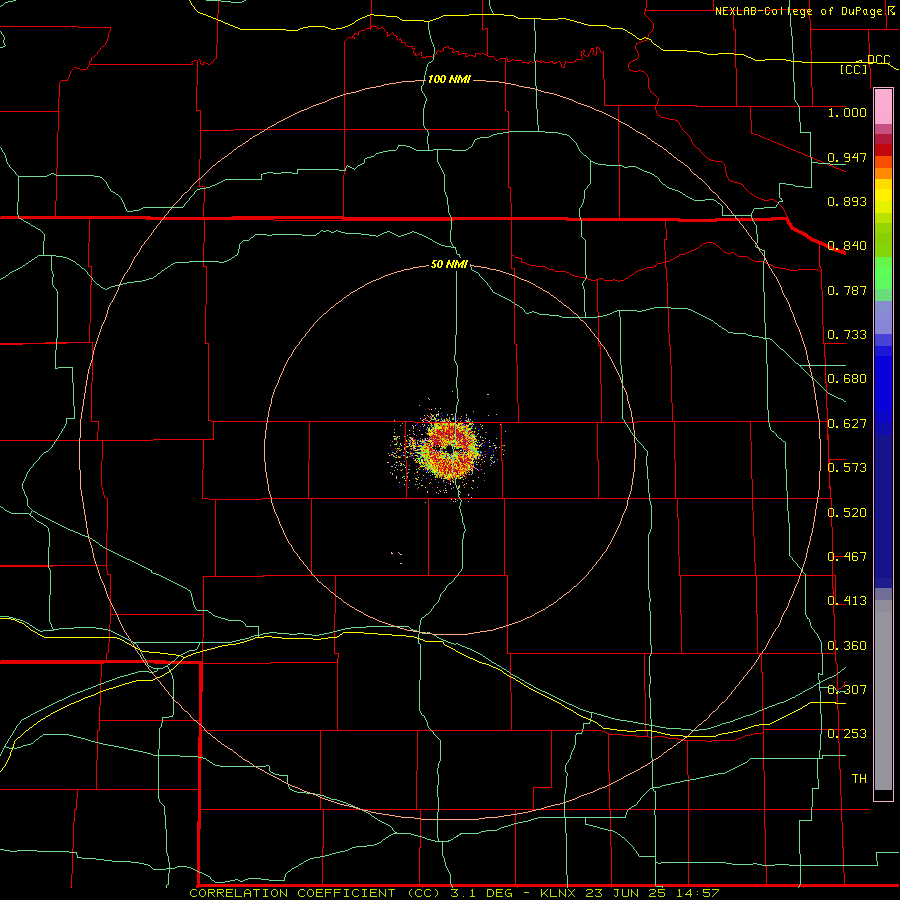Pick the red segment of the colorbar
Image resolution: width=900 pixels, height=900 pixels.
point(883,150)
